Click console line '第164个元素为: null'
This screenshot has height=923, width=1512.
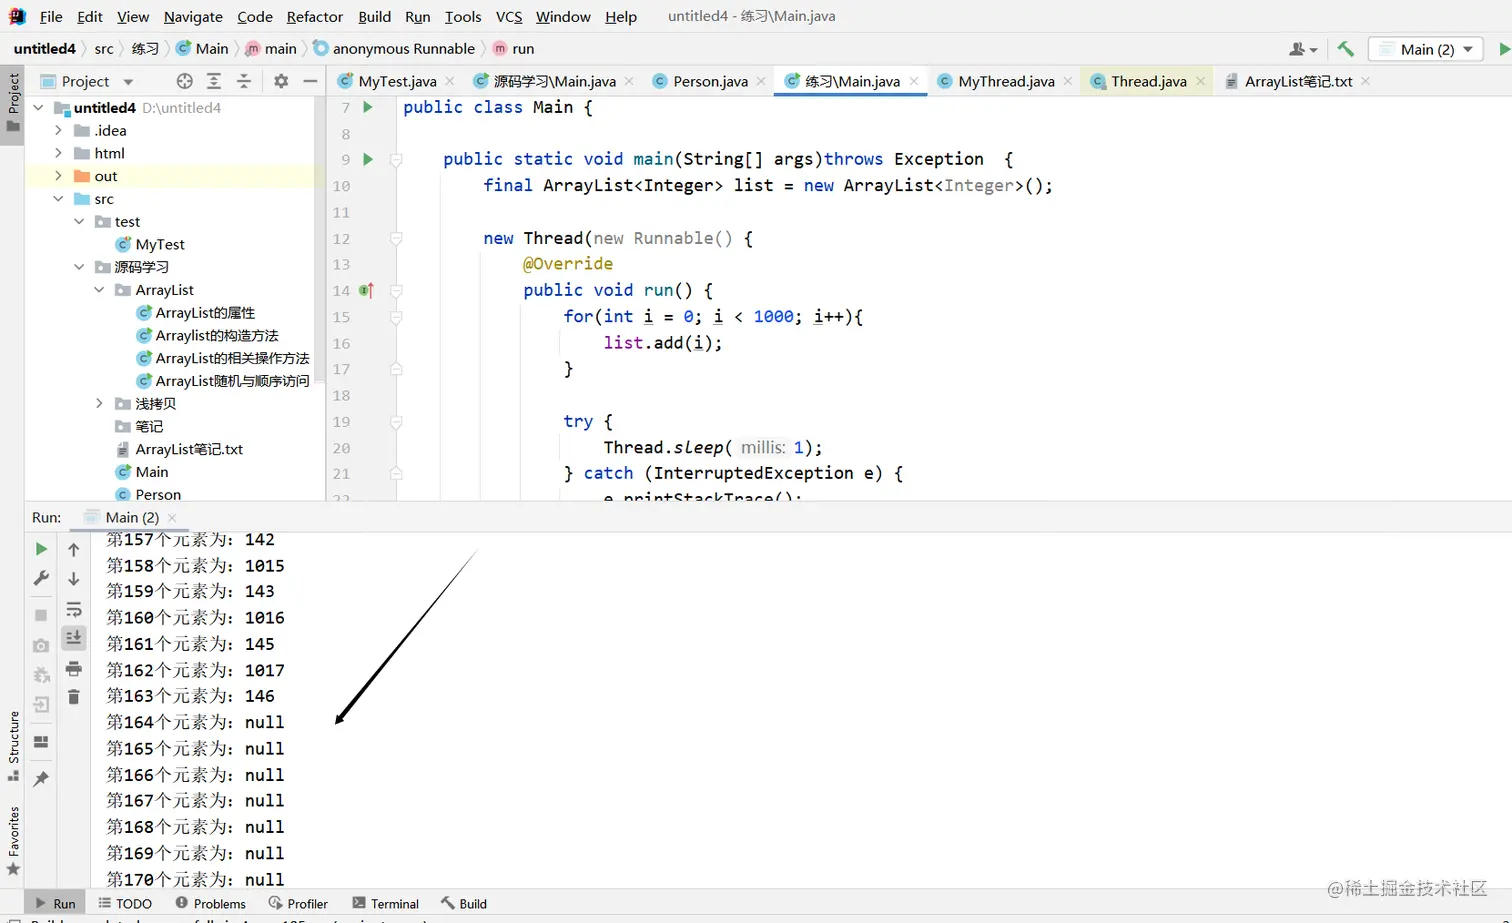coord(195,722)
